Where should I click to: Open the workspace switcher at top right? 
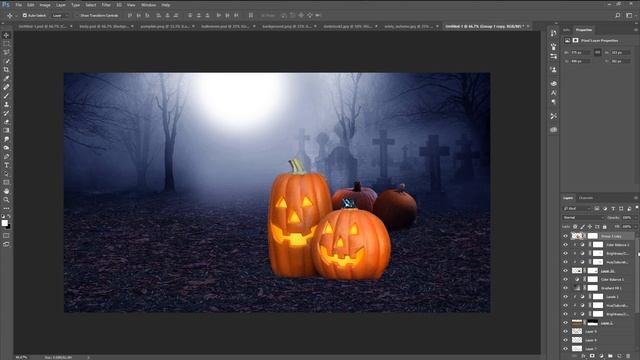click(x=629, y=16)
